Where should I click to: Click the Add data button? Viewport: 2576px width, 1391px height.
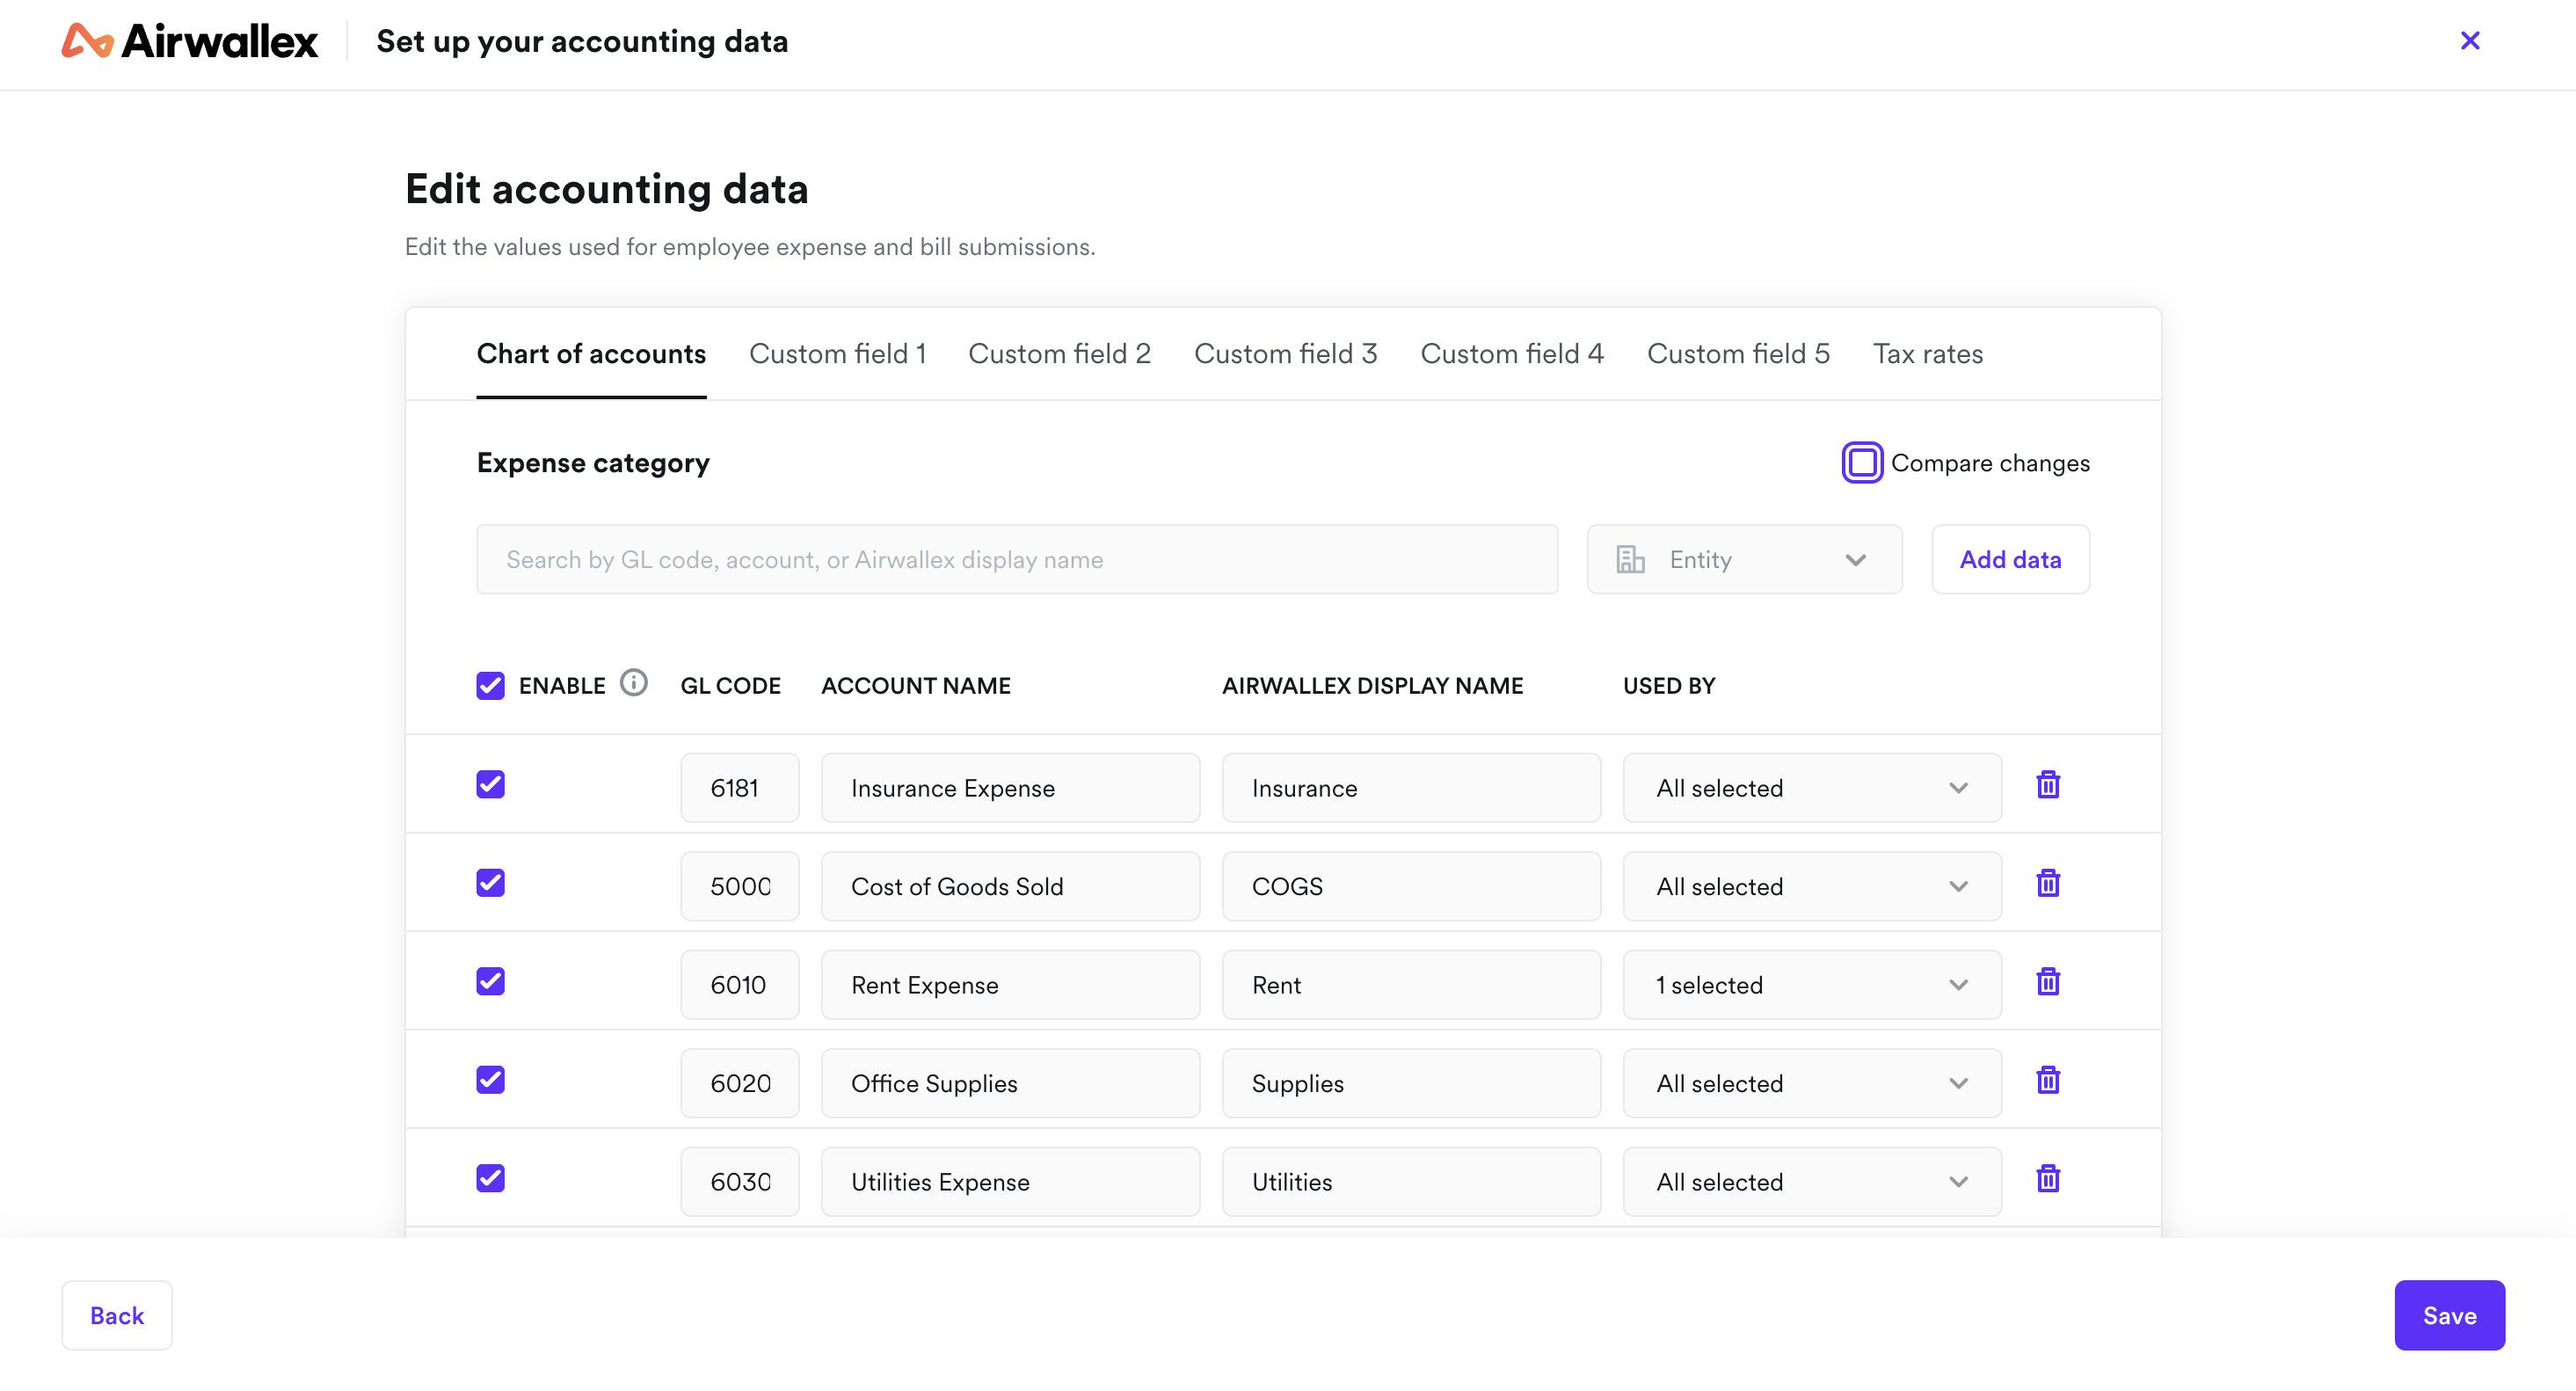pyautogui.click(x=2010, y=559)
